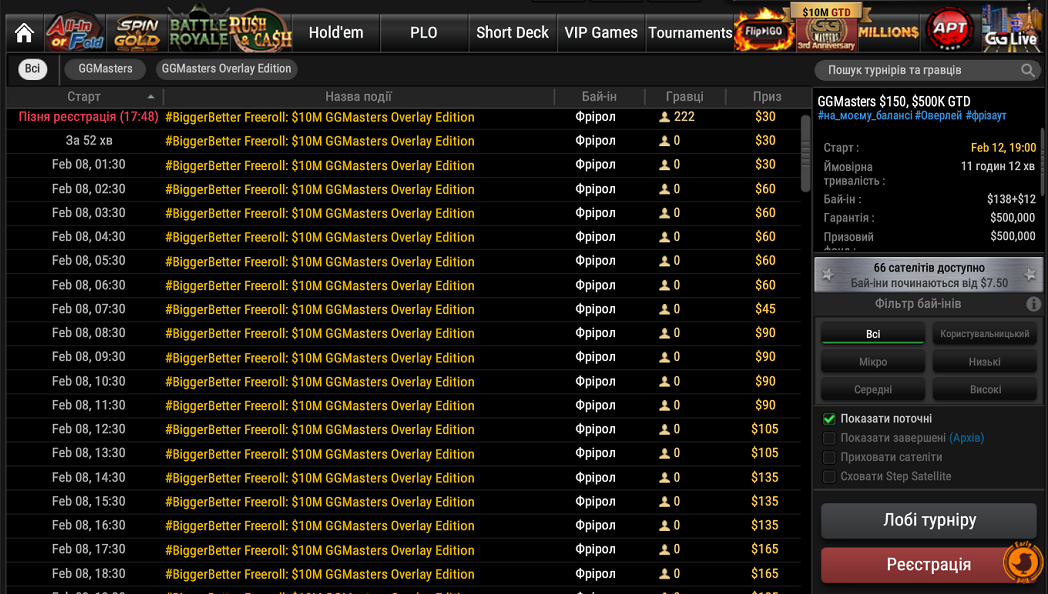The width and height of the screenshot is (1048, 594).
Task: Click the Home icon on the top left
Action: tap(22, 30)
